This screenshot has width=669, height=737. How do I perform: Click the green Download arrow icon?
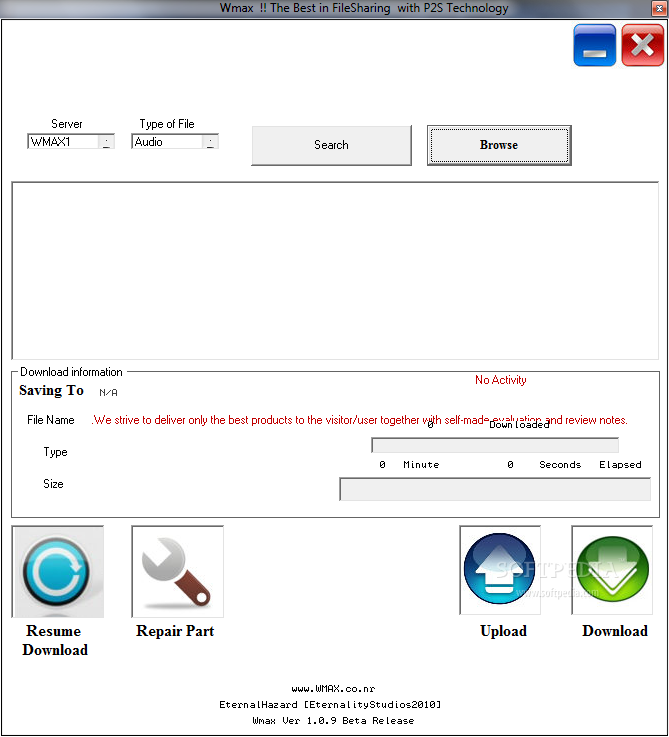click(x=612, y=570)
